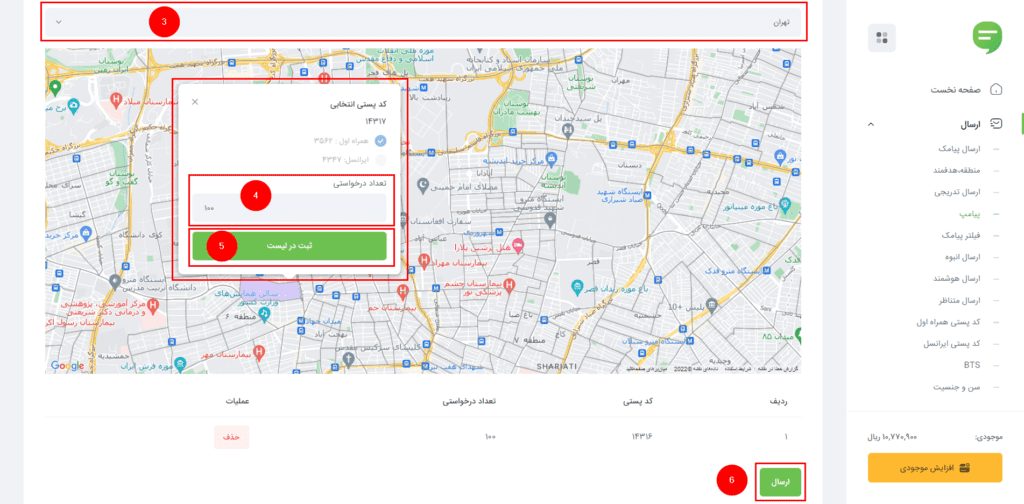
Task: Click the Google logo on the map
Action: coord(67,366)
